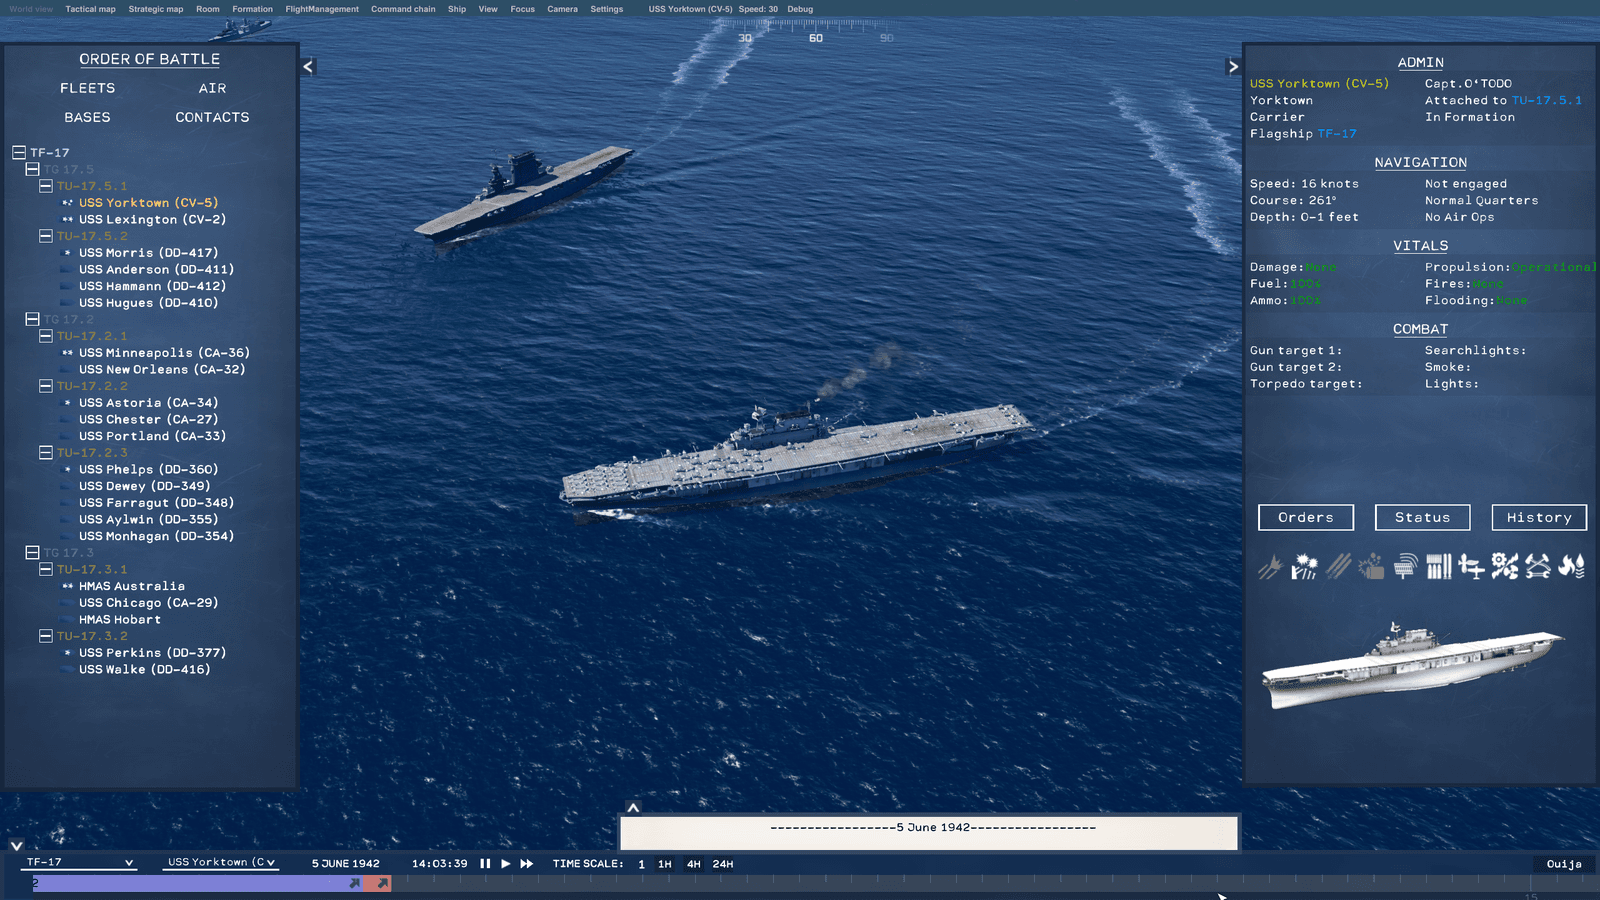Open the TF-17 fleet dropdown
1600x900 pixels.
point(80,862)
